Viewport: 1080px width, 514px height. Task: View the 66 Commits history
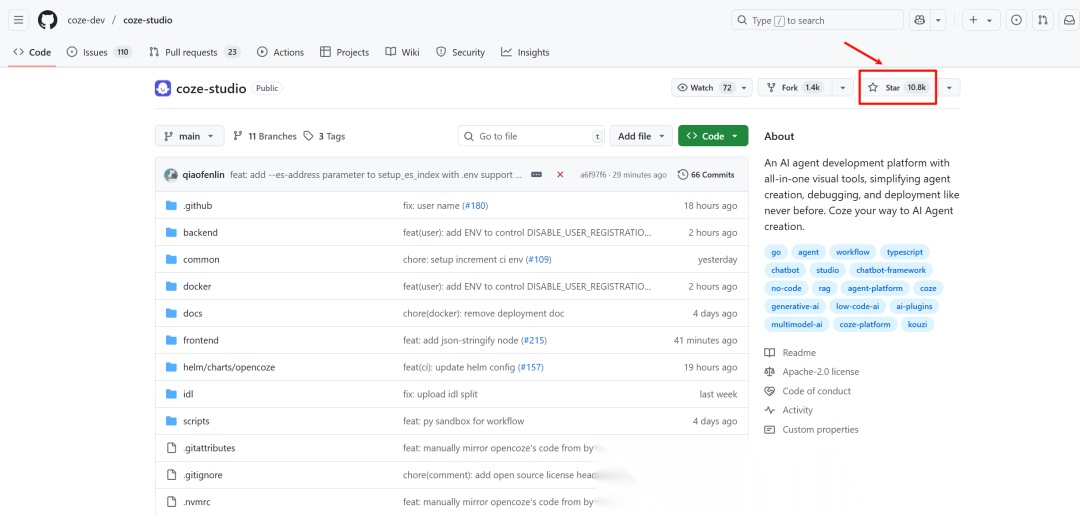click(706, 175)
